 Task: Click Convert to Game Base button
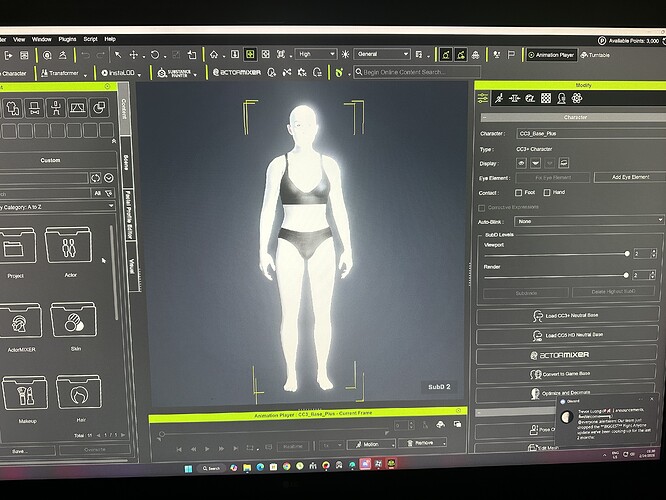566,374
